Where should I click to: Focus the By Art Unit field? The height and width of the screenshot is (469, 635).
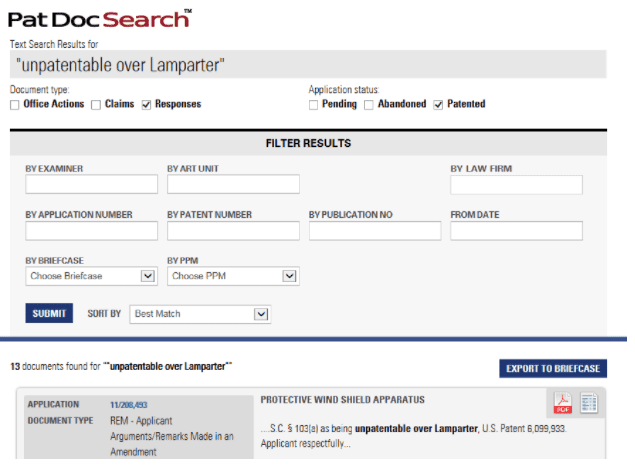click(233, 184)
